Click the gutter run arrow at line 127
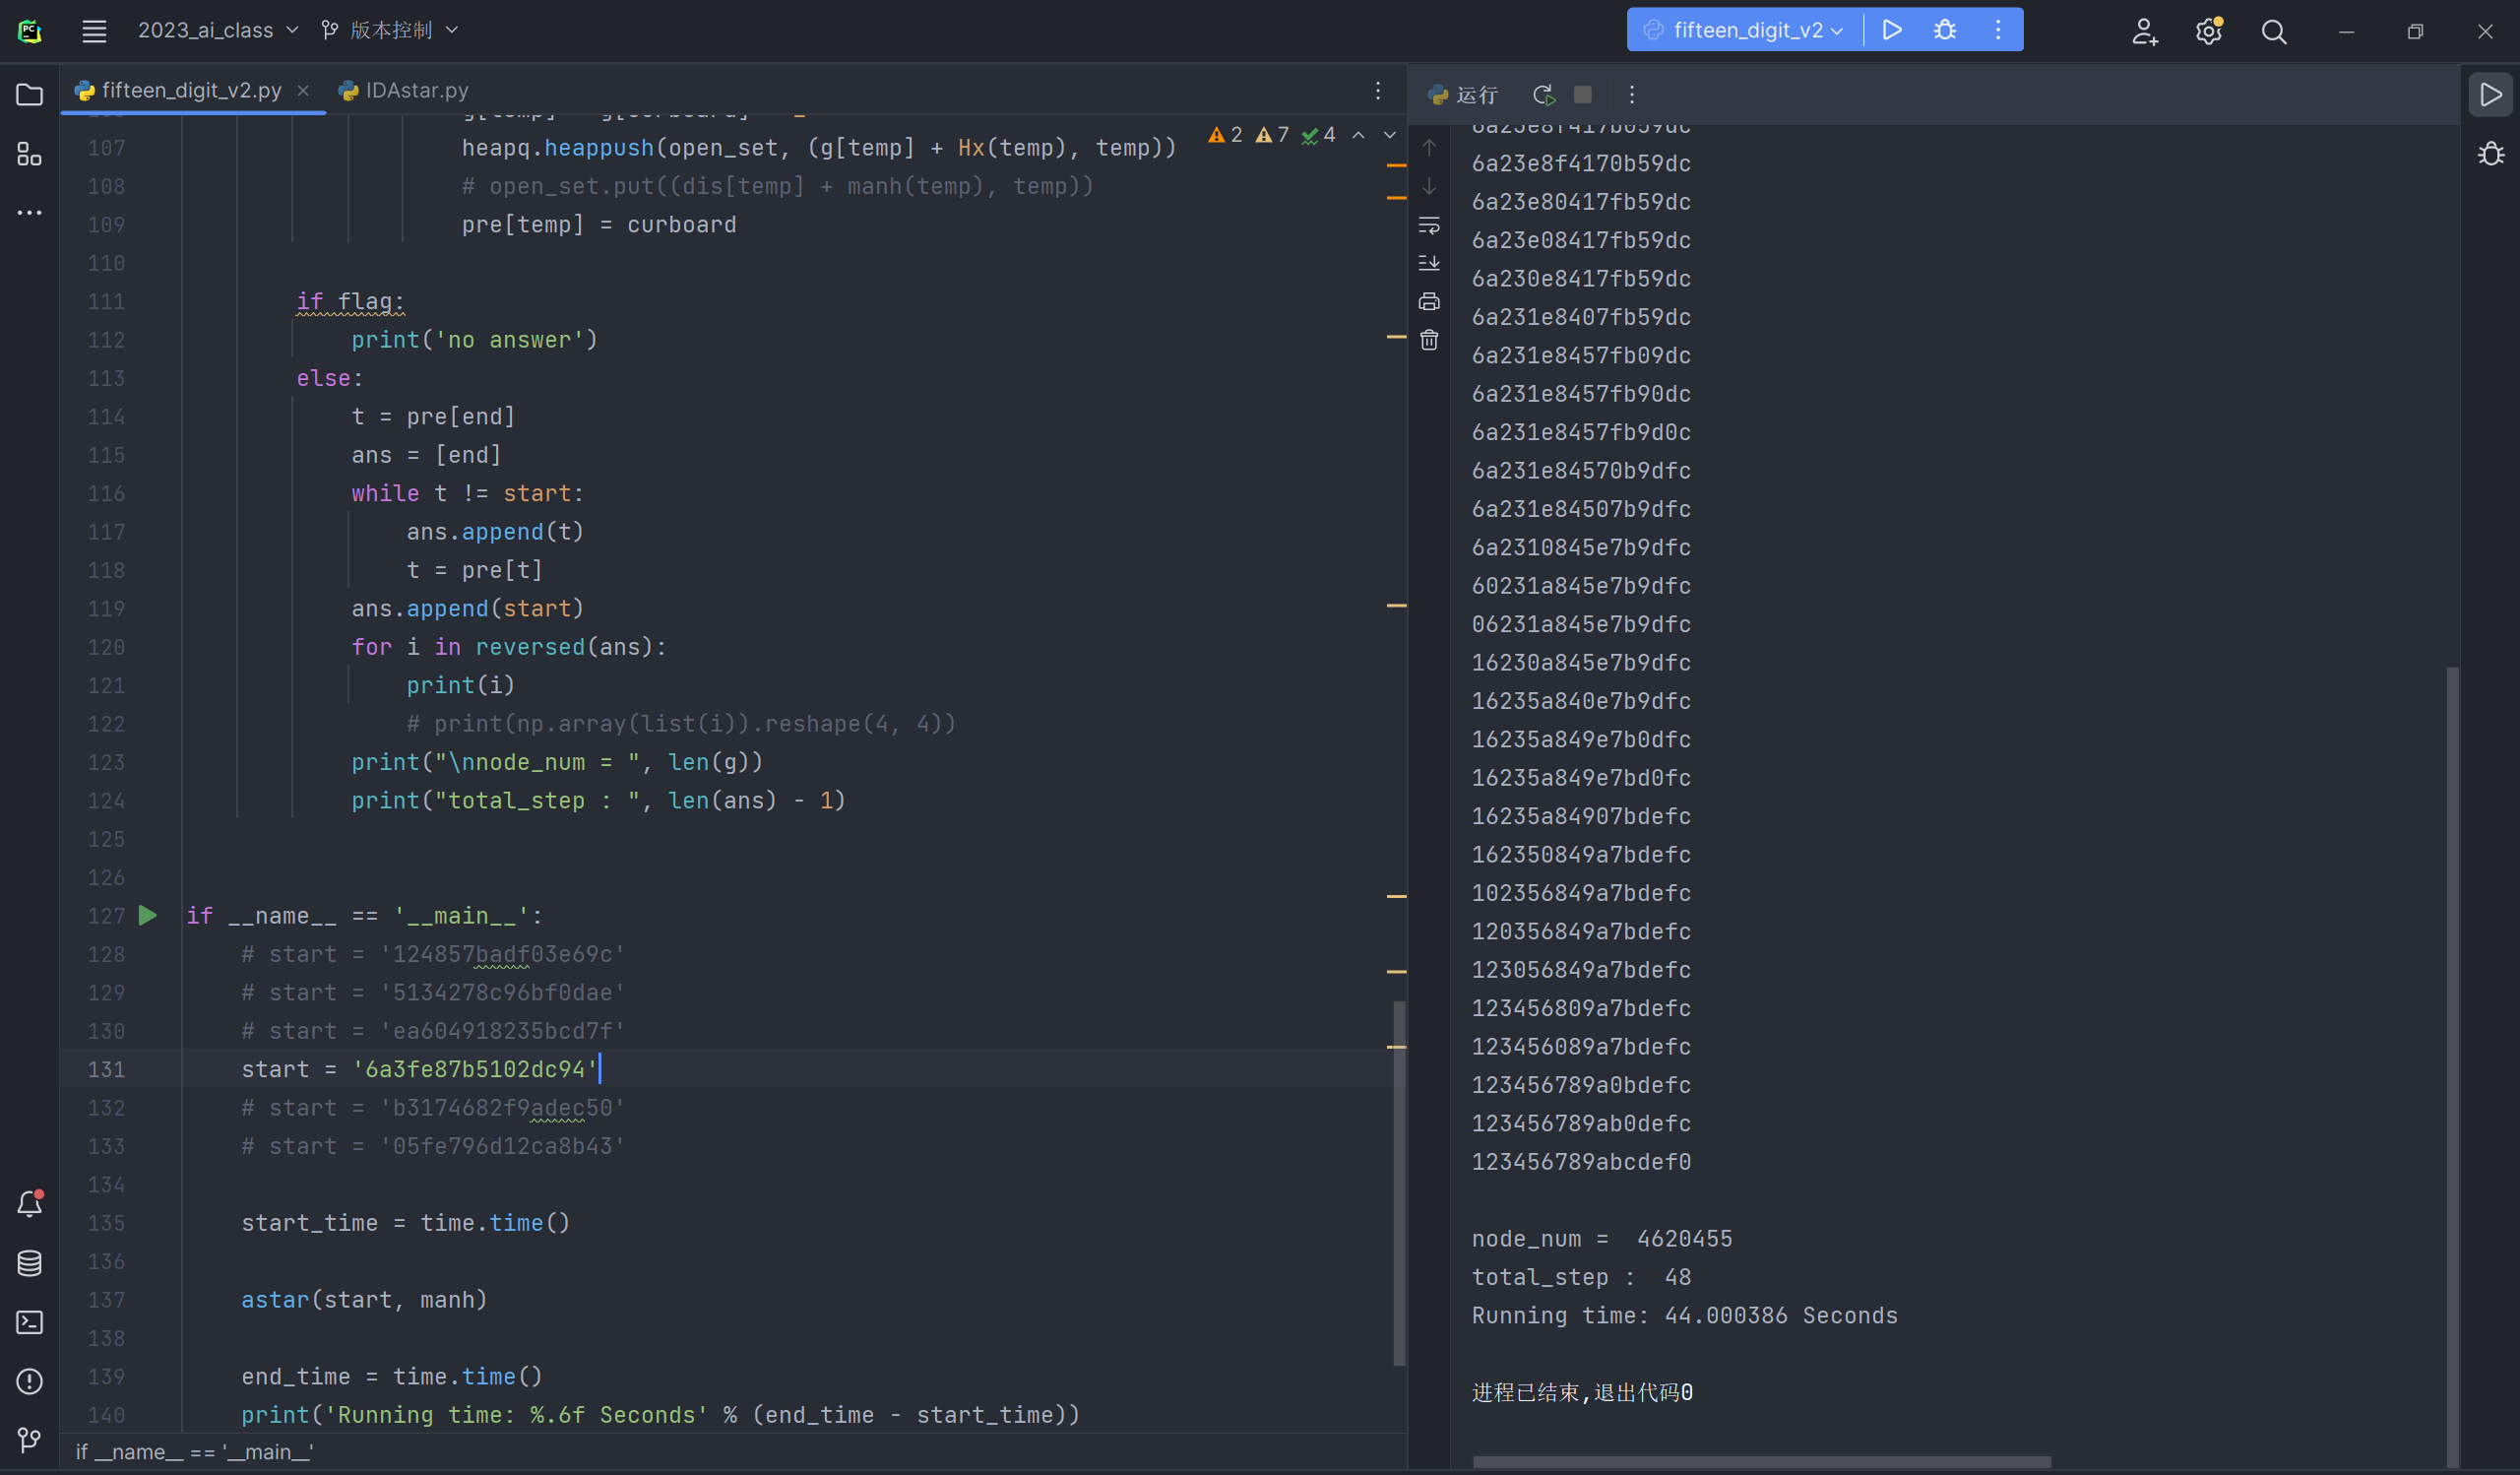Image resolution: width=2520 pixels, height=1475 pixels. (148, 915)
